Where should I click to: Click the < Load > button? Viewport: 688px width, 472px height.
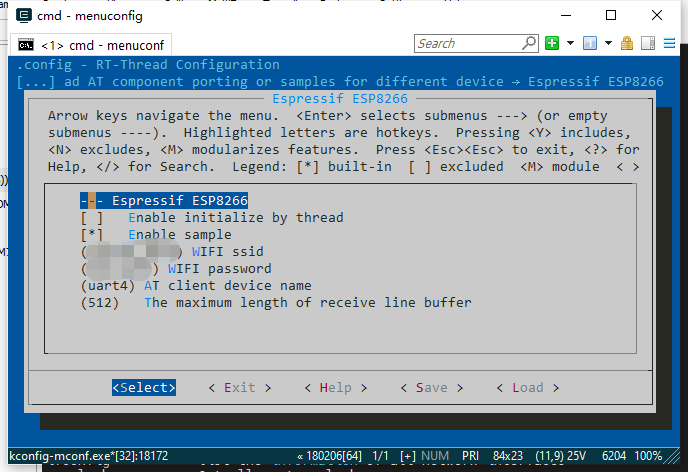(x=528, y=388)
